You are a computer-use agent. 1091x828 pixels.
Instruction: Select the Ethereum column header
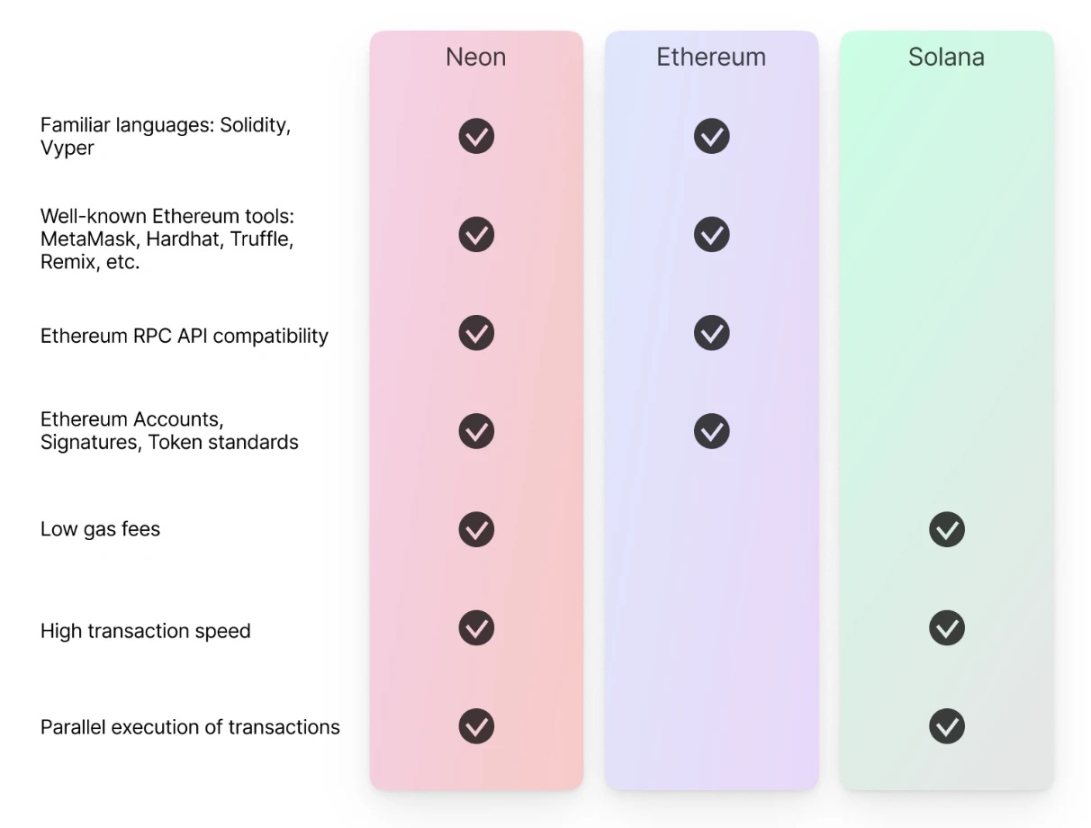[x=711, y=57]
